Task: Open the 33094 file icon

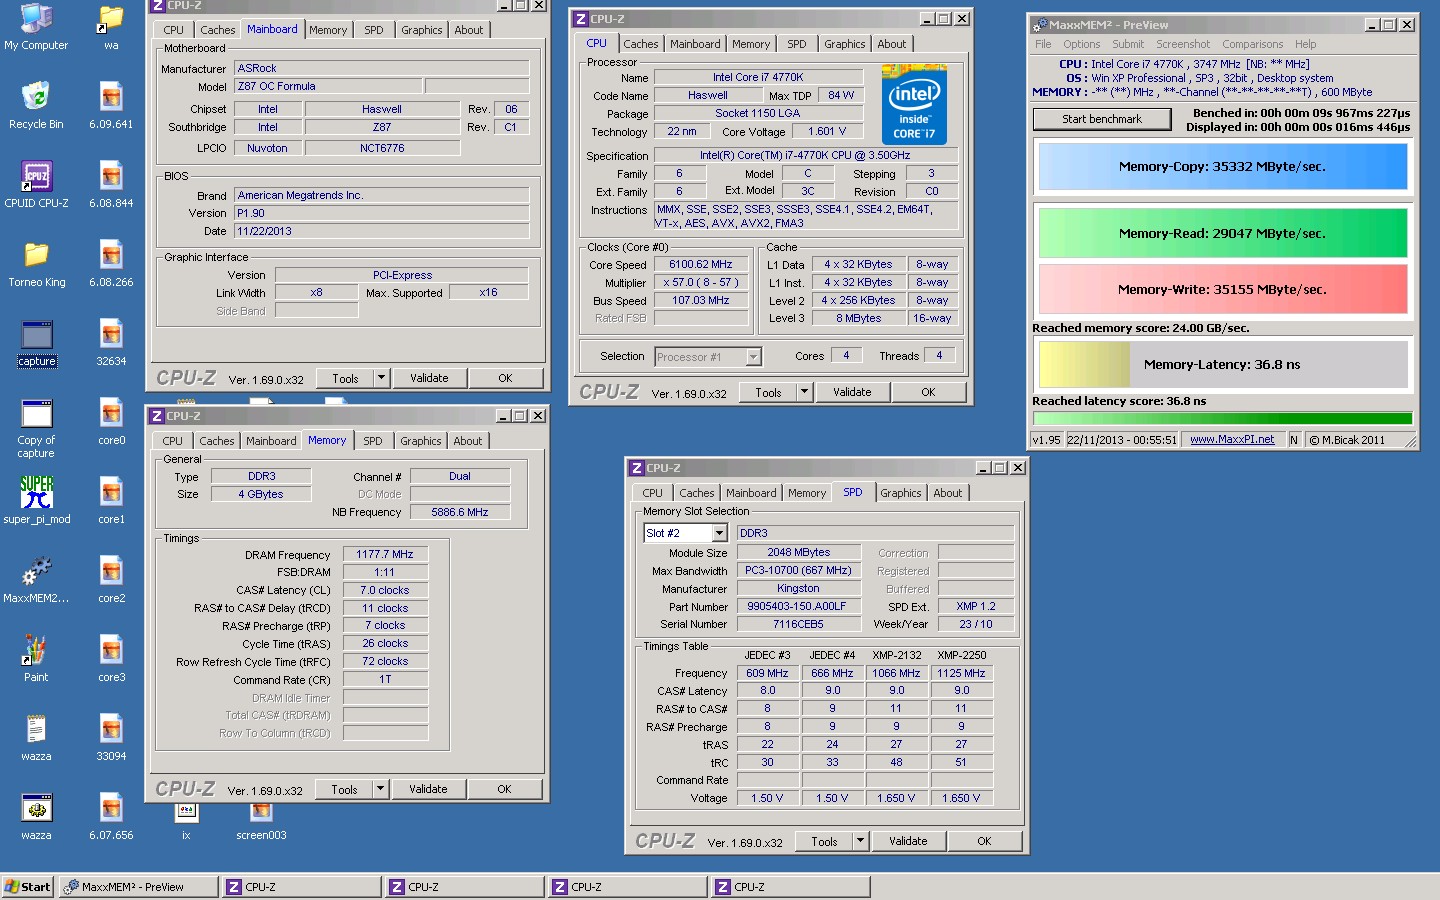Action: 111,736
